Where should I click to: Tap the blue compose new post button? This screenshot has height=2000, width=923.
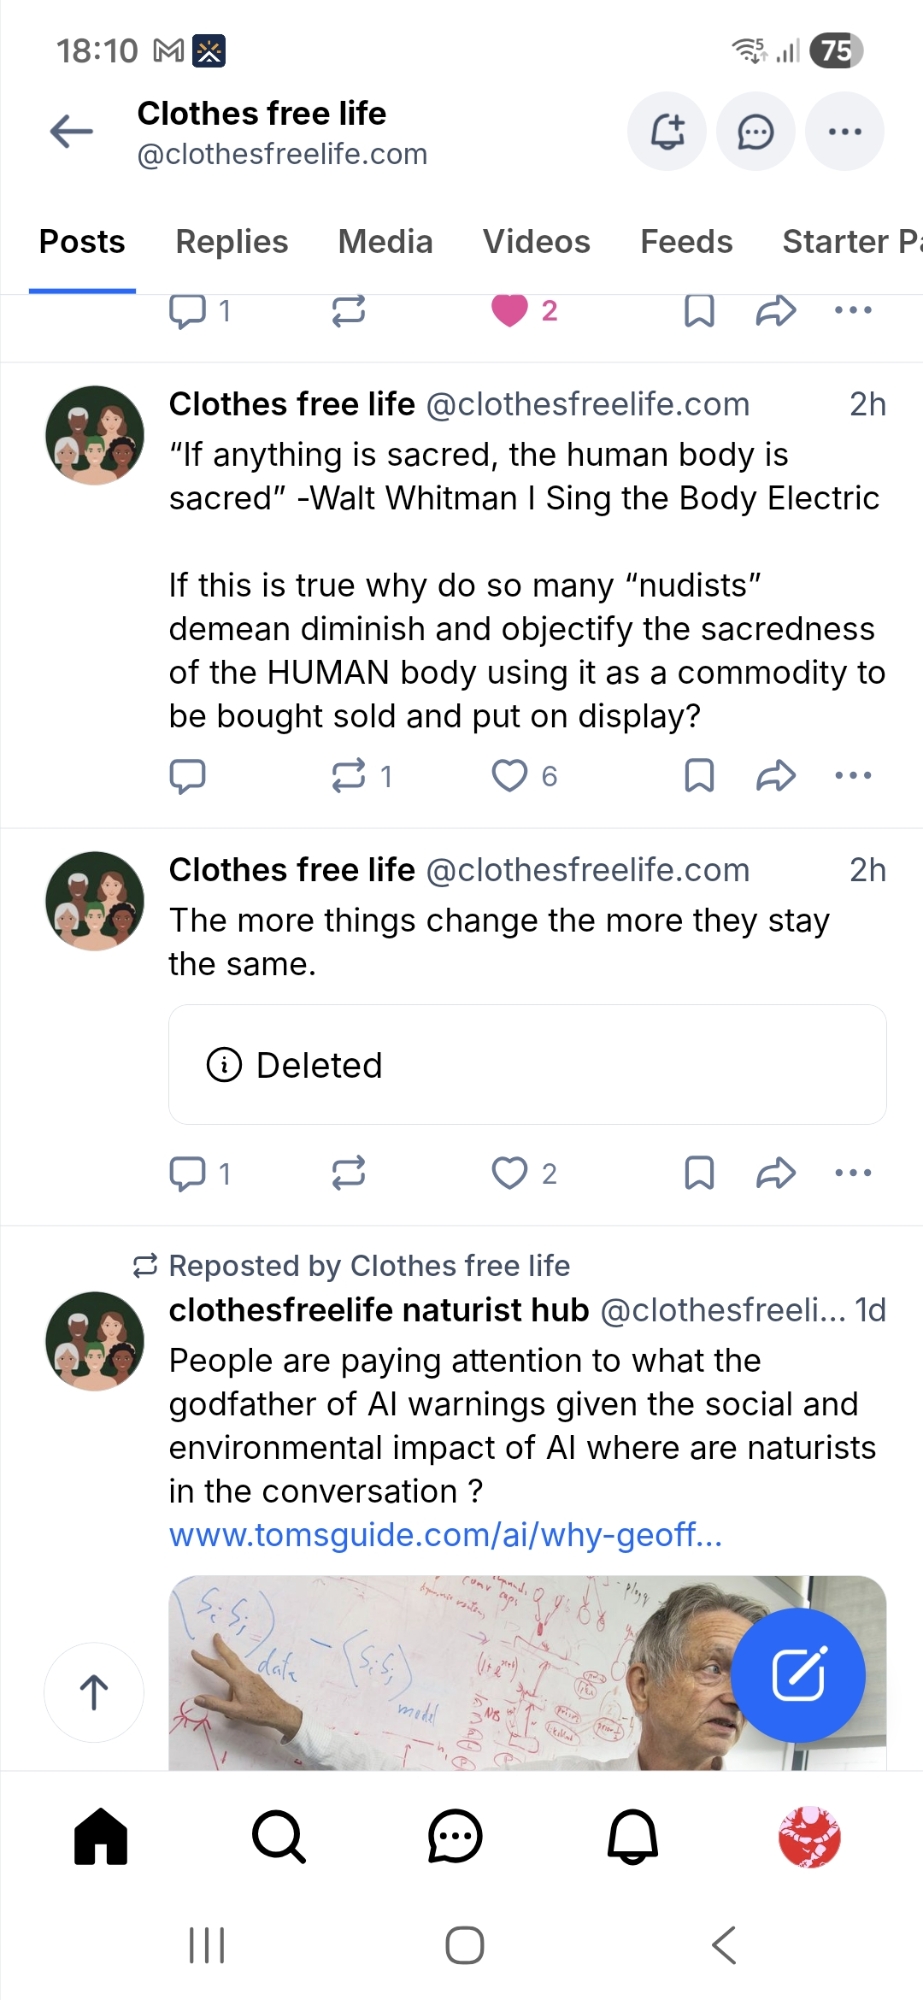798,1675
